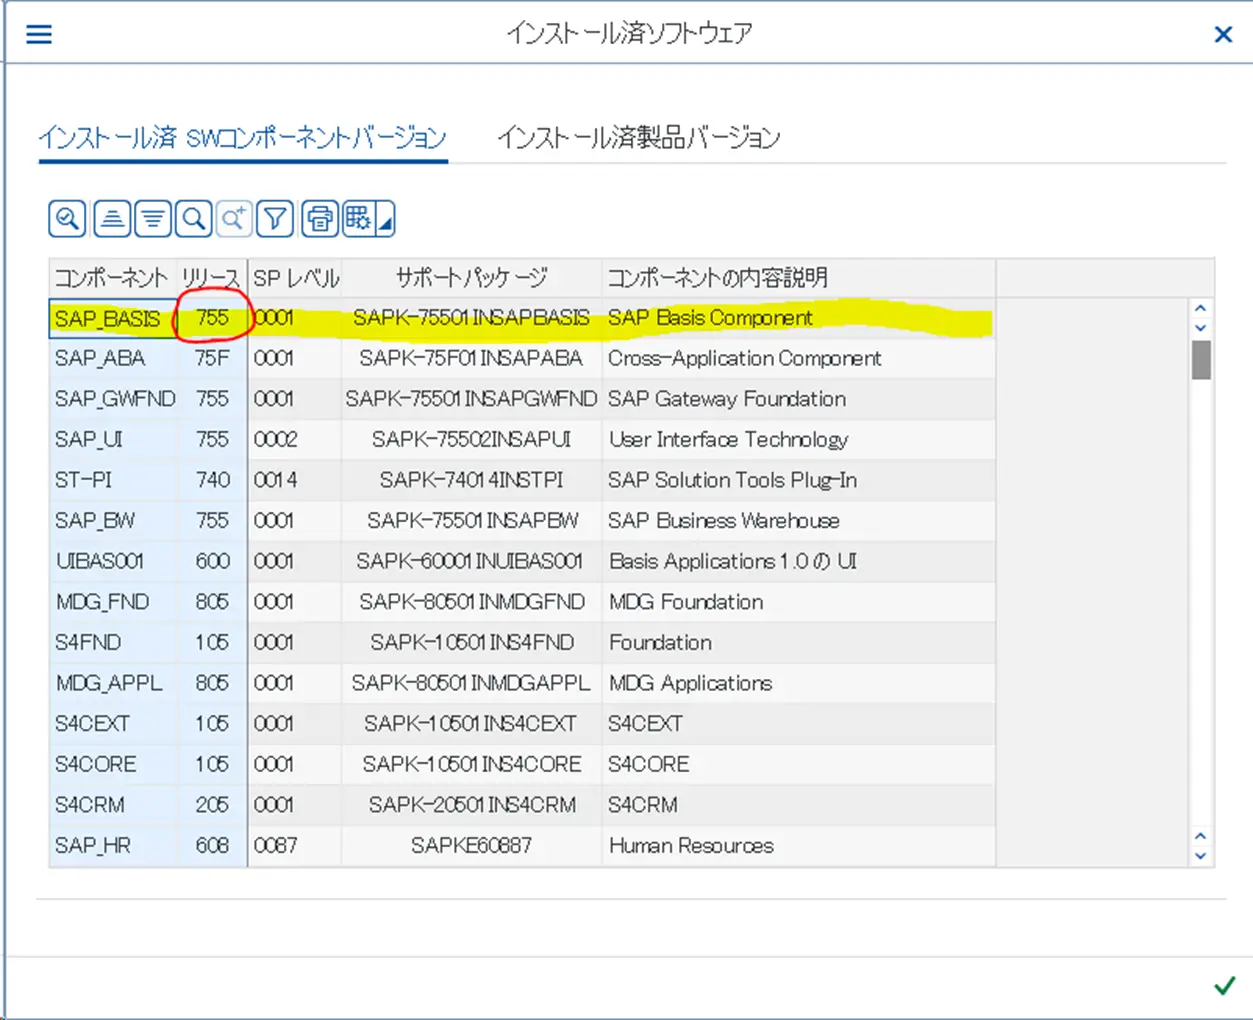This screenshot has height=1020, width=1253.
Task: Click release value 608 in the SAP_HR row
Action: coord(212,846)
